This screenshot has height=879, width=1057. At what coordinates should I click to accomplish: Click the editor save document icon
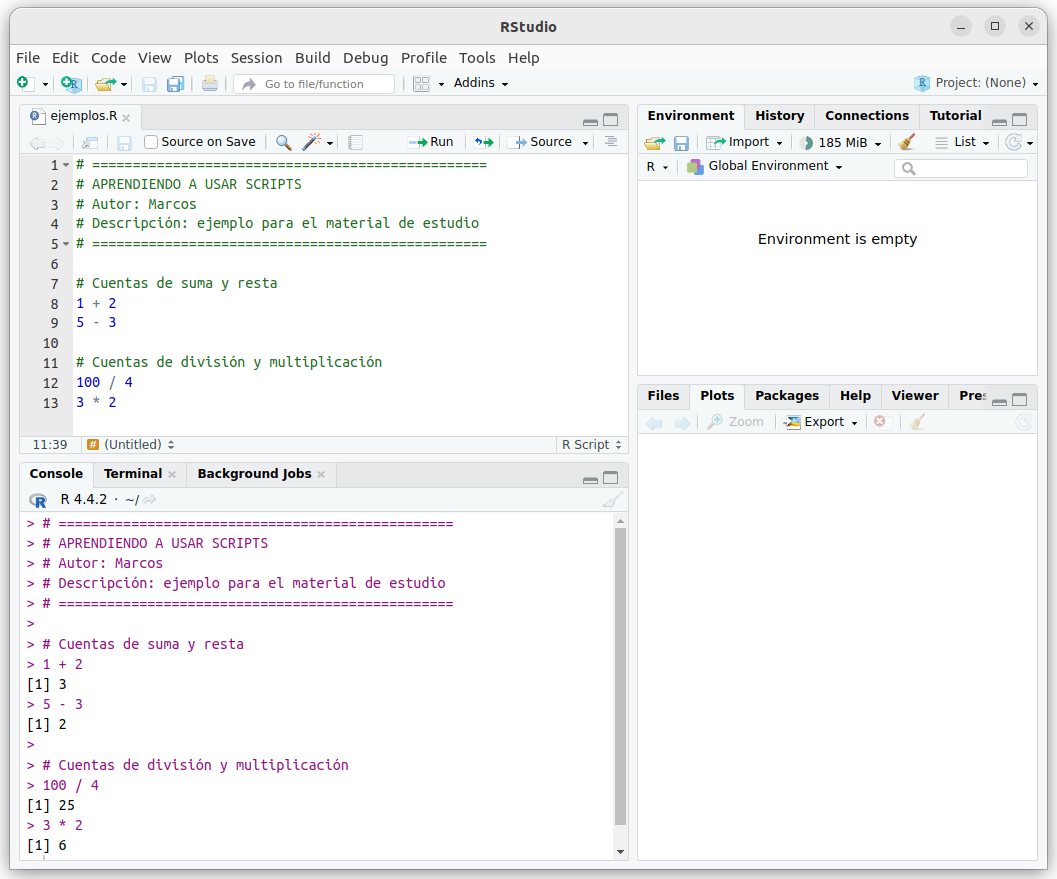[x=124, y=142]
